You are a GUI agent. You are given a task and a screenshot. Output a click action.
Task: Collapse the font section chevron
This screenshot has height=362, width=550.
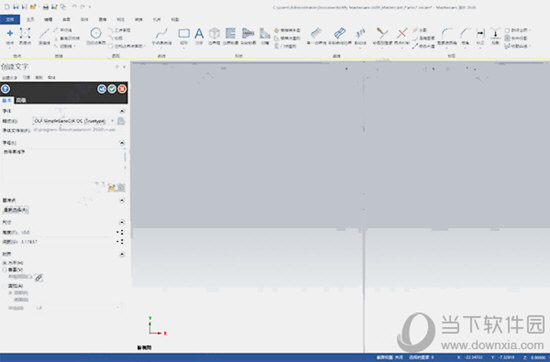point(122,111)
